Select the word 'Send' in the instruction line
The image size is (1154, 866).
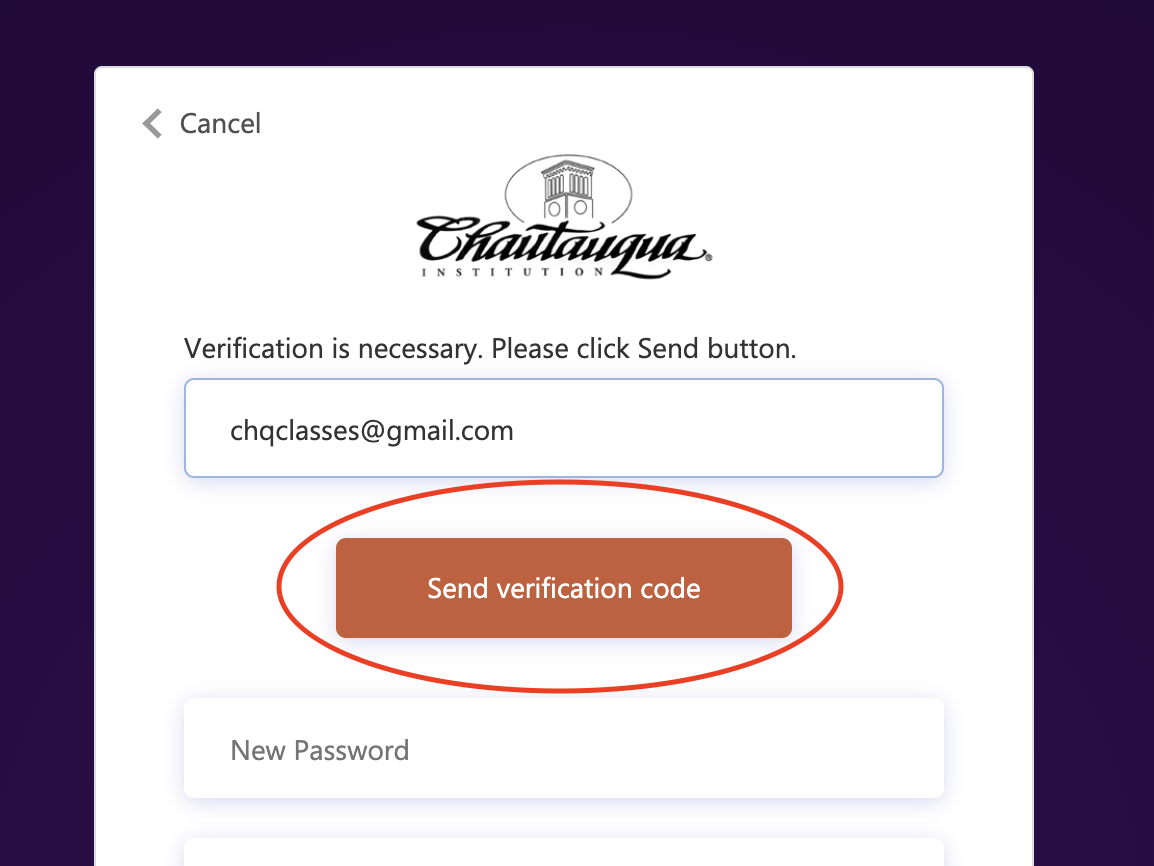click(x=668, y=349)
